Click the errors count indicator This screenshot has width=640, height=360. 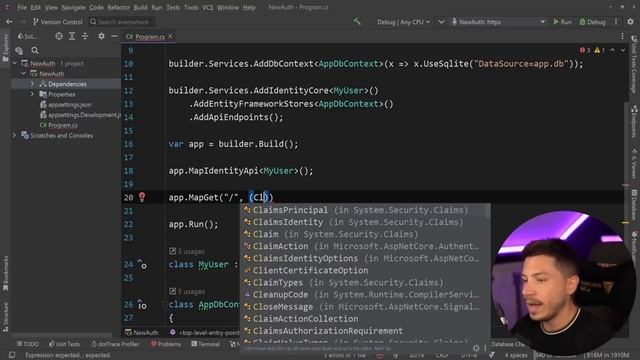(x=585, y=50)
